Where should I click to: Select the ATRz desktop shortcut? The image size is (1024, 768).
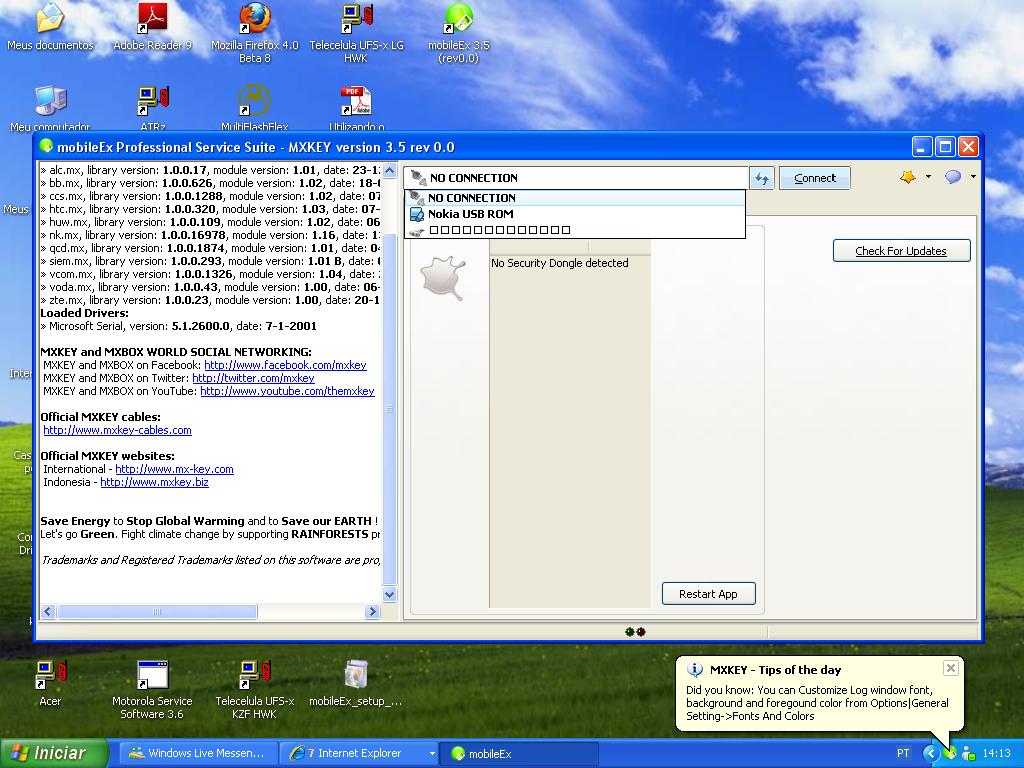coord(153,108)
